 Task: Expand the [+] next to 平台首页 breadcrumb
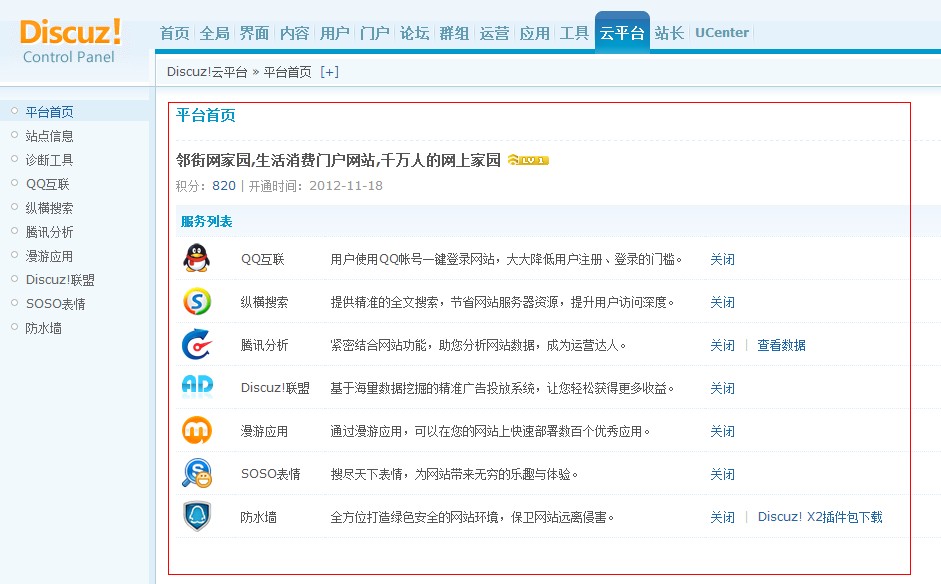point(329,72)
